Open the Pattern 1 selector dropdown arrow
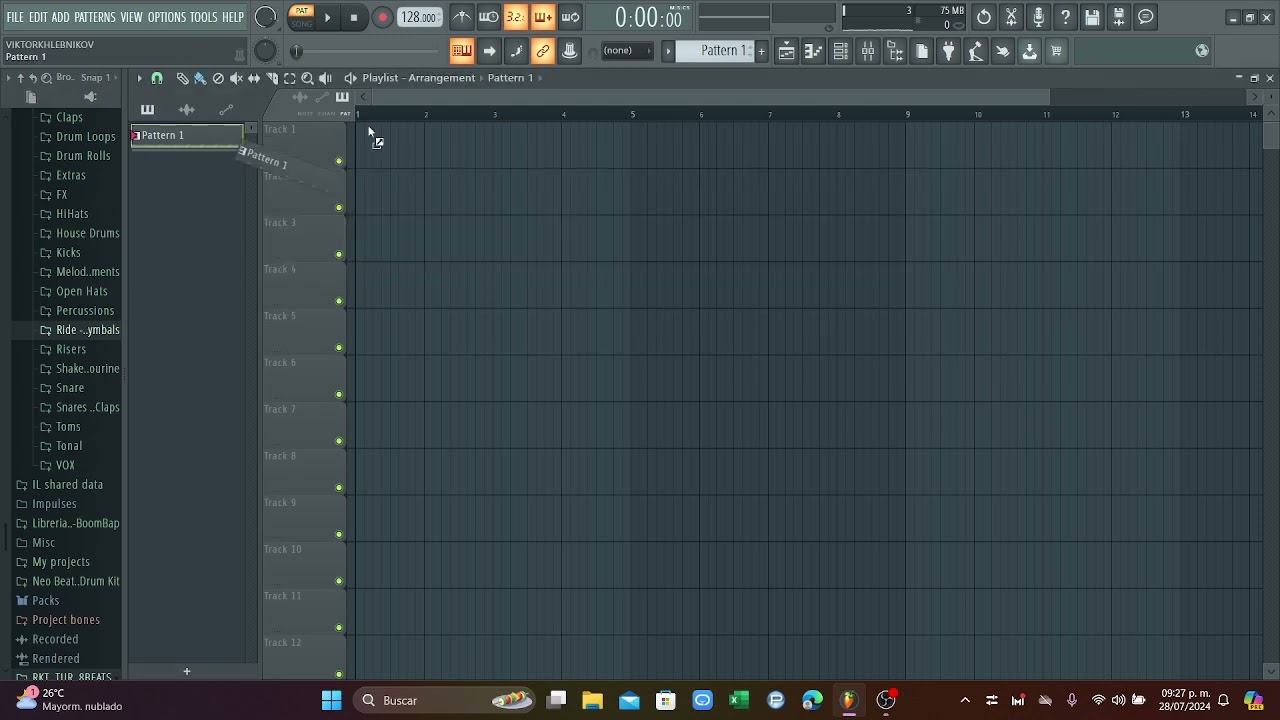 tap(668, 51)
